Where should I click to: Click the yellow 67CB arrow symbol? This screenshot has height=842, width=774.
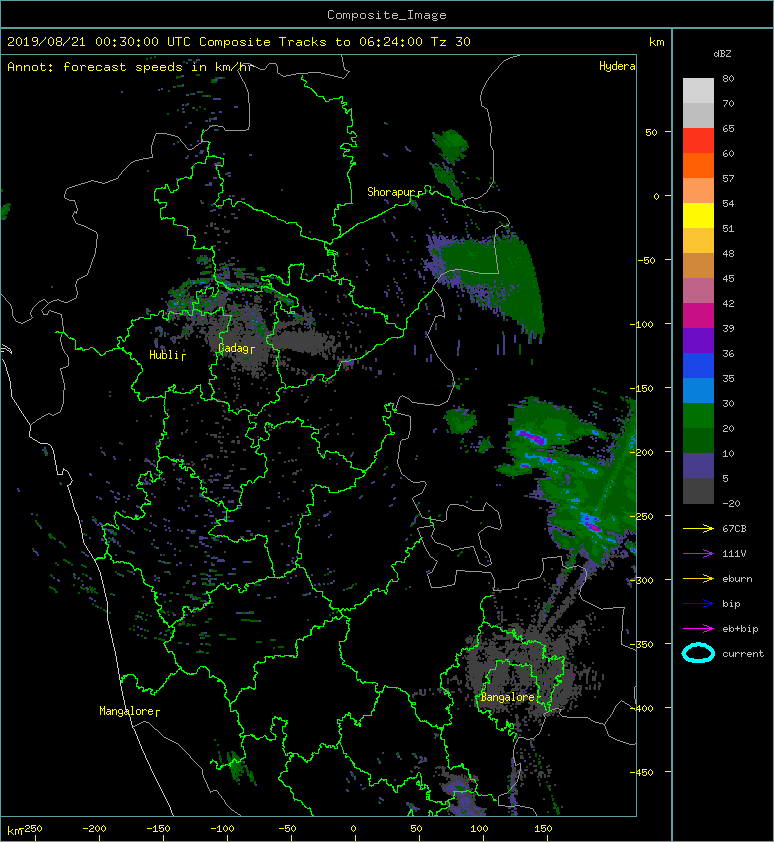698,529
